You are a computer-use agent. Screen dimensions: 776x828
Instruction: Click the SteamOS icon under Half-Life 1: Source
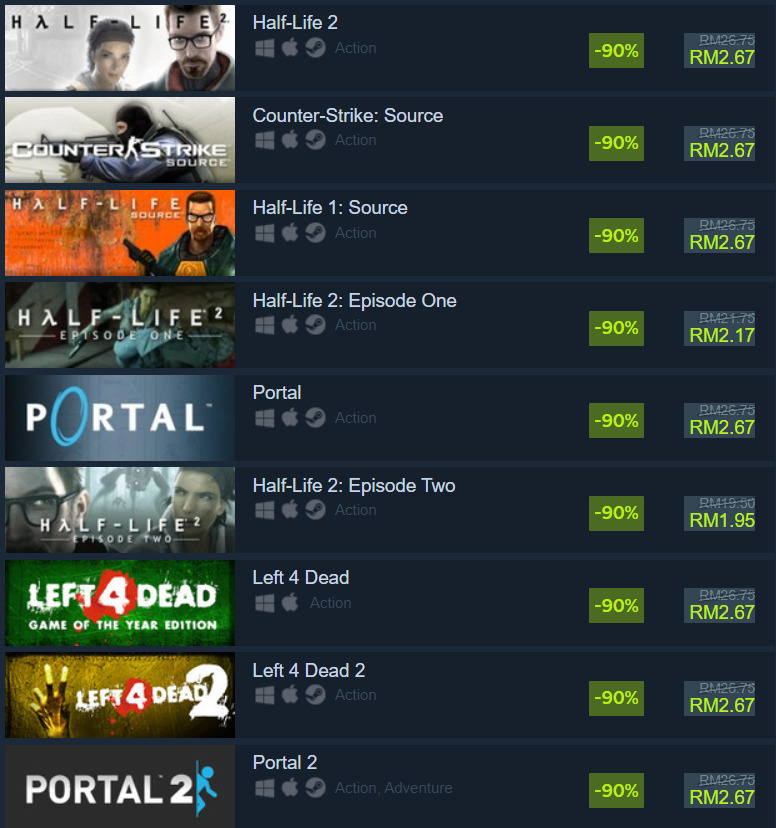point(315,233)
